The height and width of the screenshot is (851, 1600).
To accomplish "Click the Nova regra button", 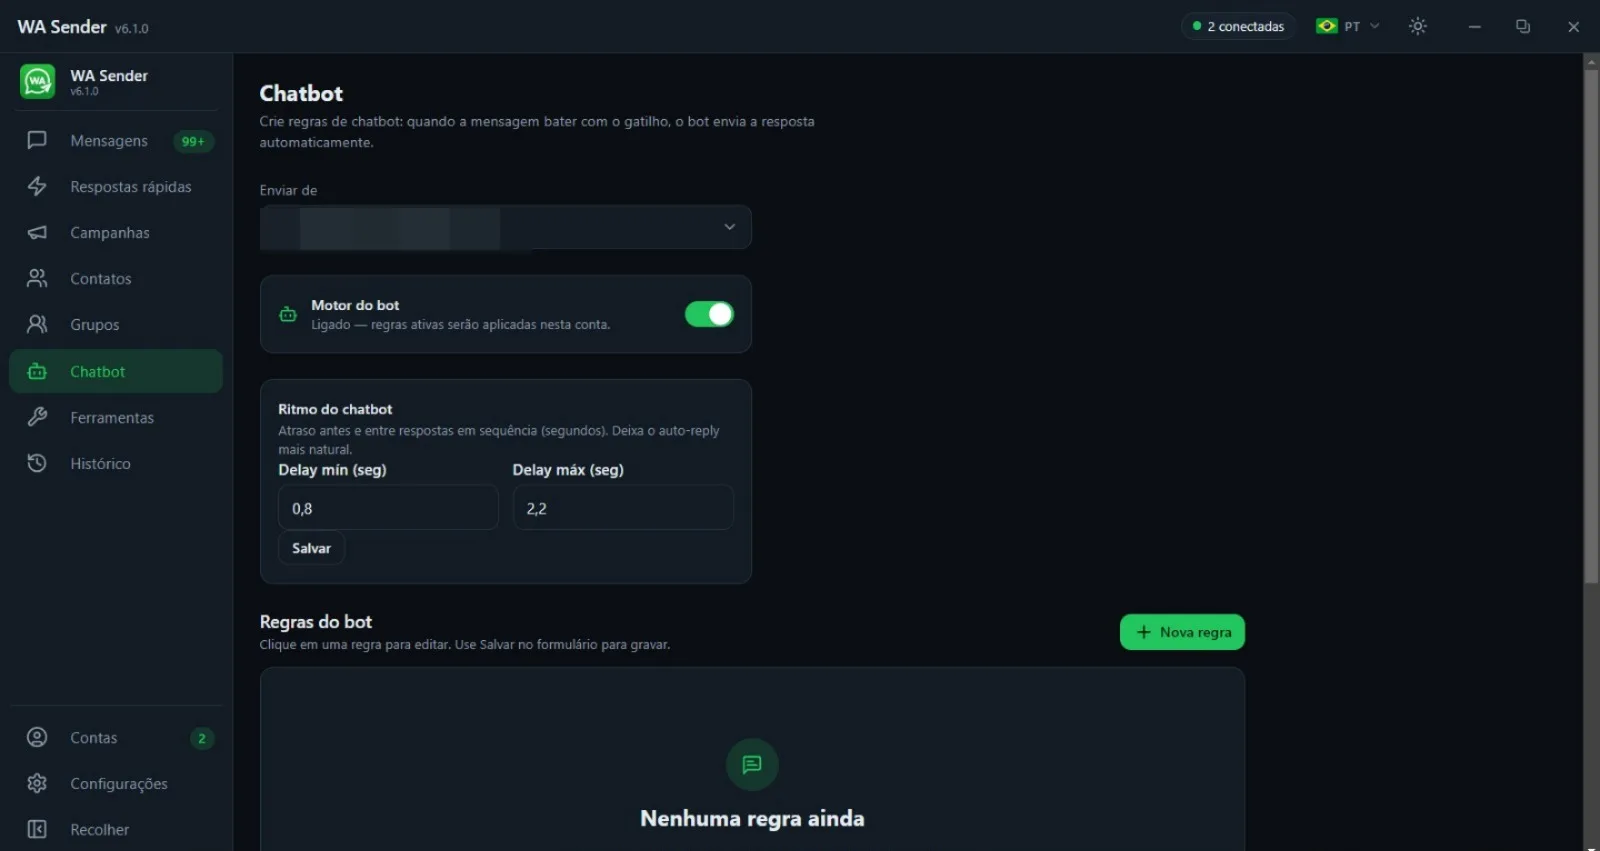I will tap(1182, 632).
